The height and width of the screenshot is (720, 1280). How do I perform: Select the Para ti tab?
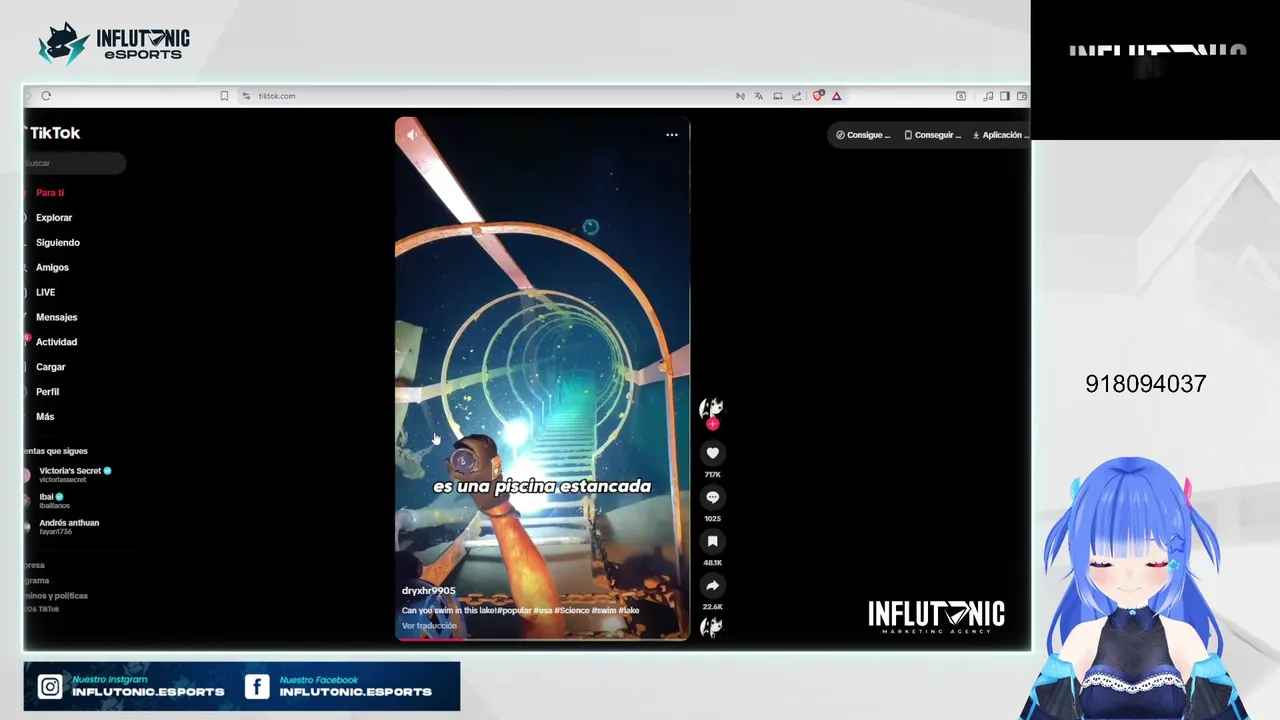49,193
